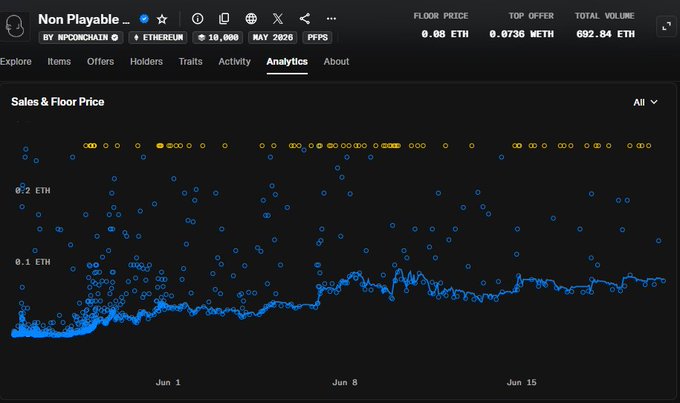
Task: Open the X (Twitter) profile icon
Action: tap(278, 19)
